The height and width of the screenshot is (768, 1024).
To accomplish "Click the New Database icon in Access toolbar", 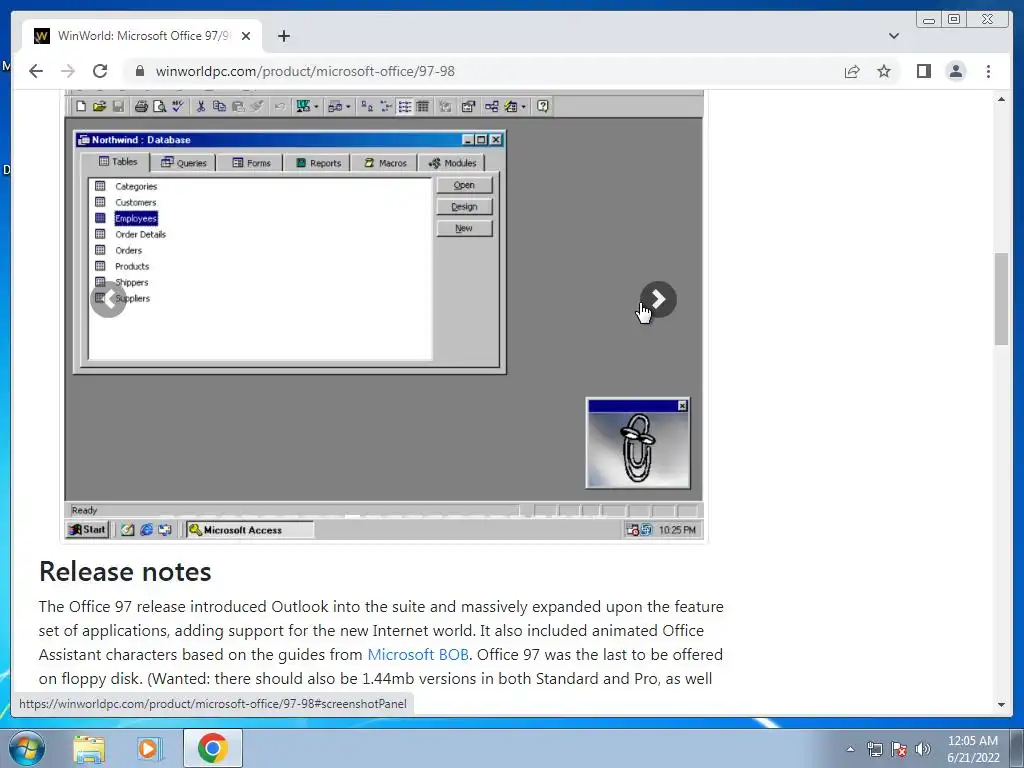I will (x=81, y=106).
